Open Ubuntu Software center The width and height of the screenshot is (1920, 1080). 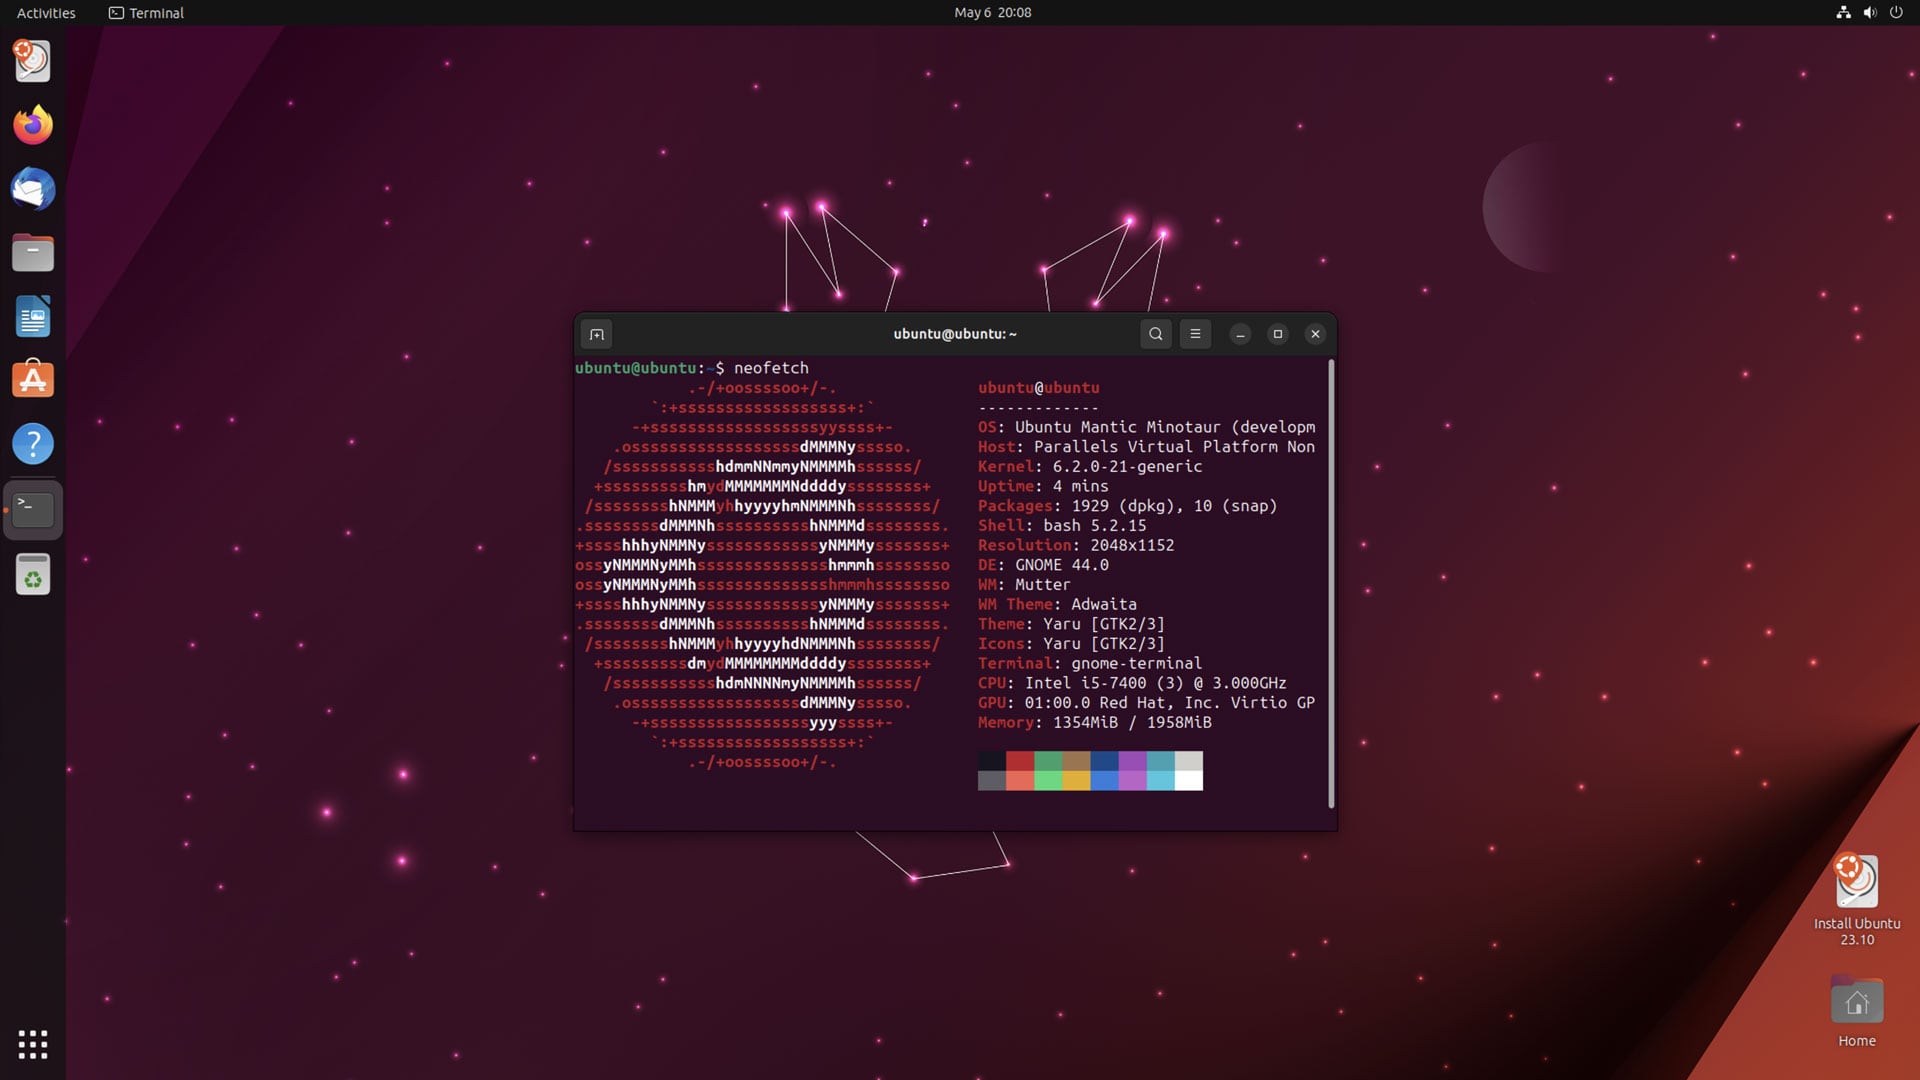pos(32,380)
